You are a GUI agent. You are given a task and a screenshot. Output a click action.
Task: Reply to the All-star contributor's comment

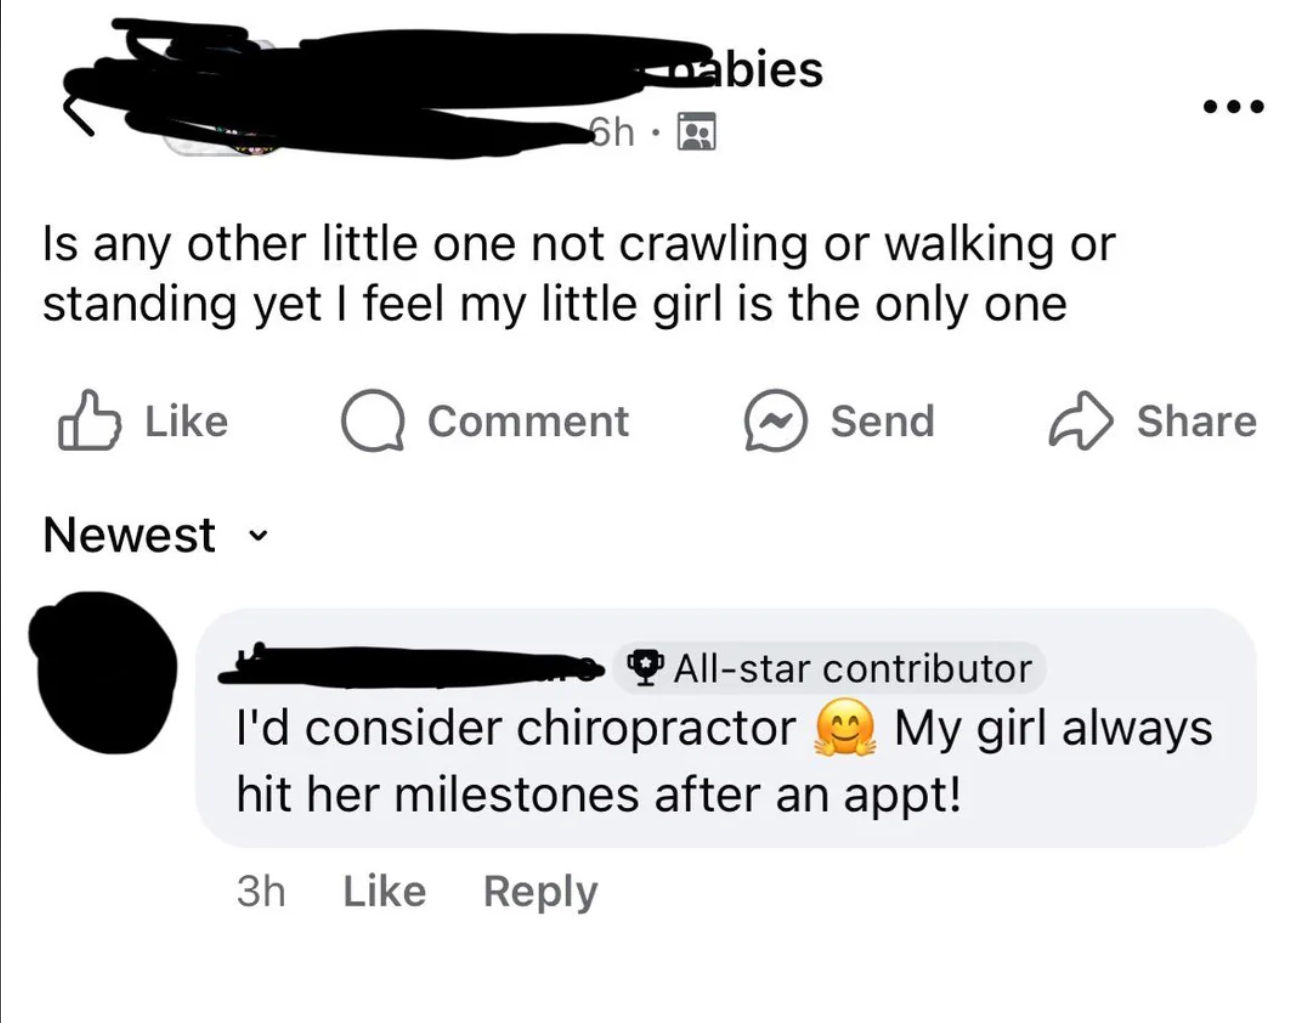[540, 890]
